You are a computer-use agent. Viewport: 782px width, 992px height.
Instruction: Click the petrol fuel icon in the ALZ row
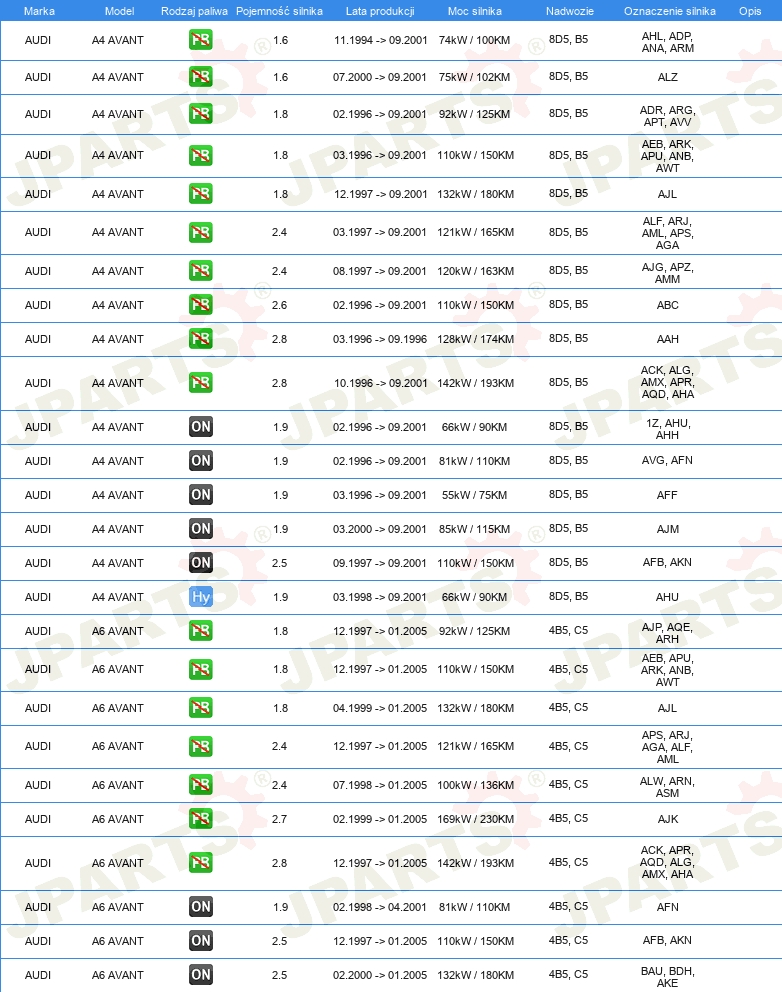[201, 77]
